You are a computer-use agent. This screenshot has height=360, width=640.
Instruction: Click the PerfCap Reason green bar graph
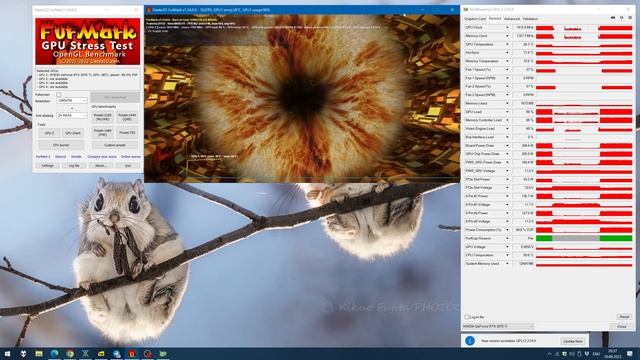coord(584,238)
